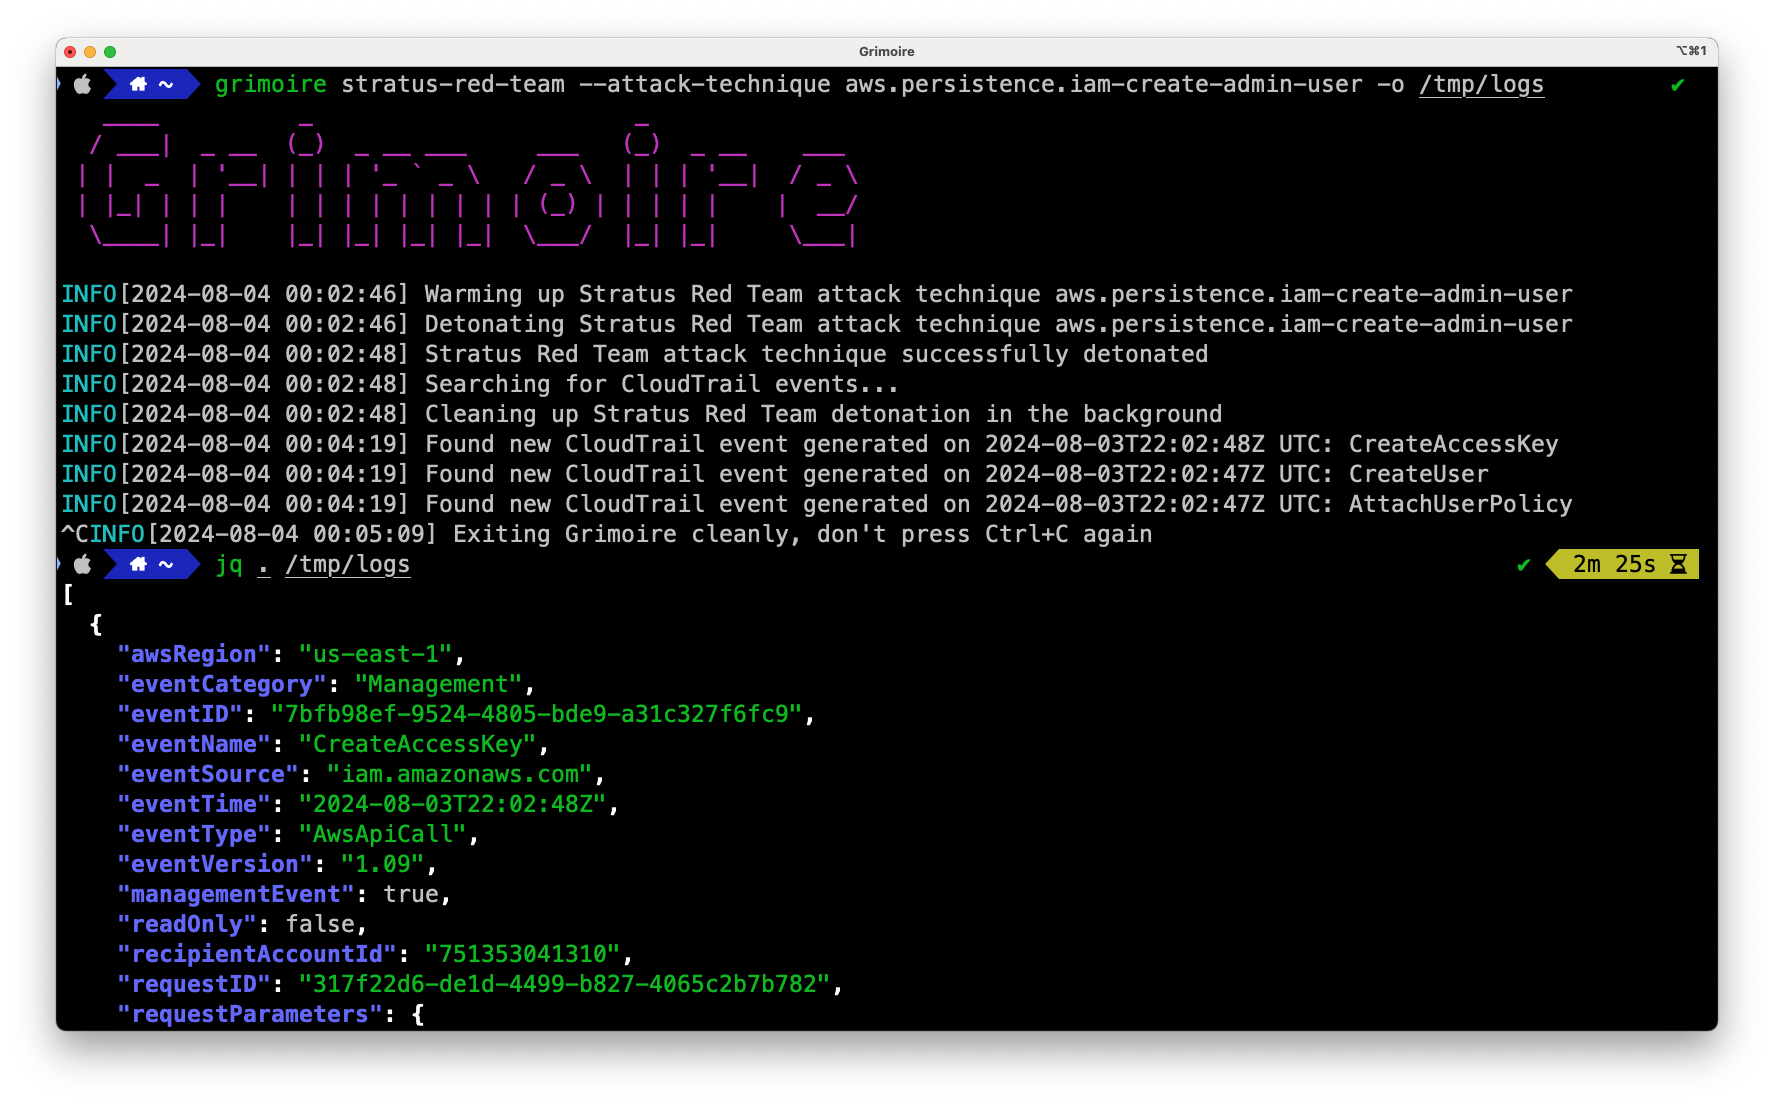Click the Grimoire window title
Screen dimensions: 1774x1105
(x=887, y=52)
